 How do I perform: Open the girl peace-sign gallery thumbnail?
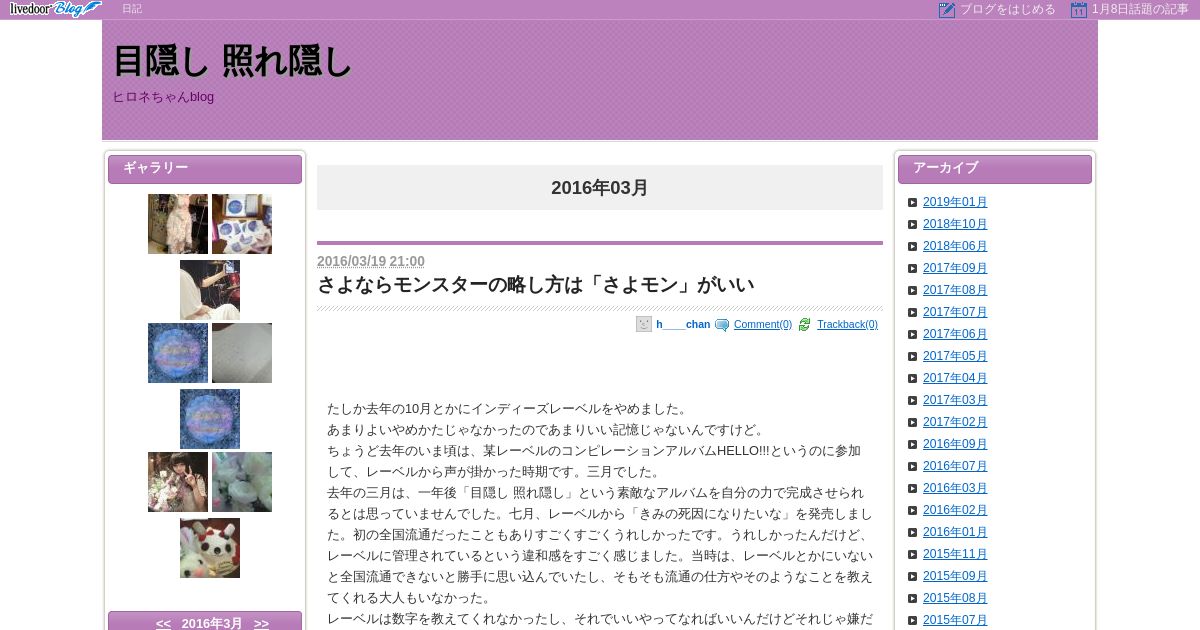pyautogui.click(x=178, y=482)
